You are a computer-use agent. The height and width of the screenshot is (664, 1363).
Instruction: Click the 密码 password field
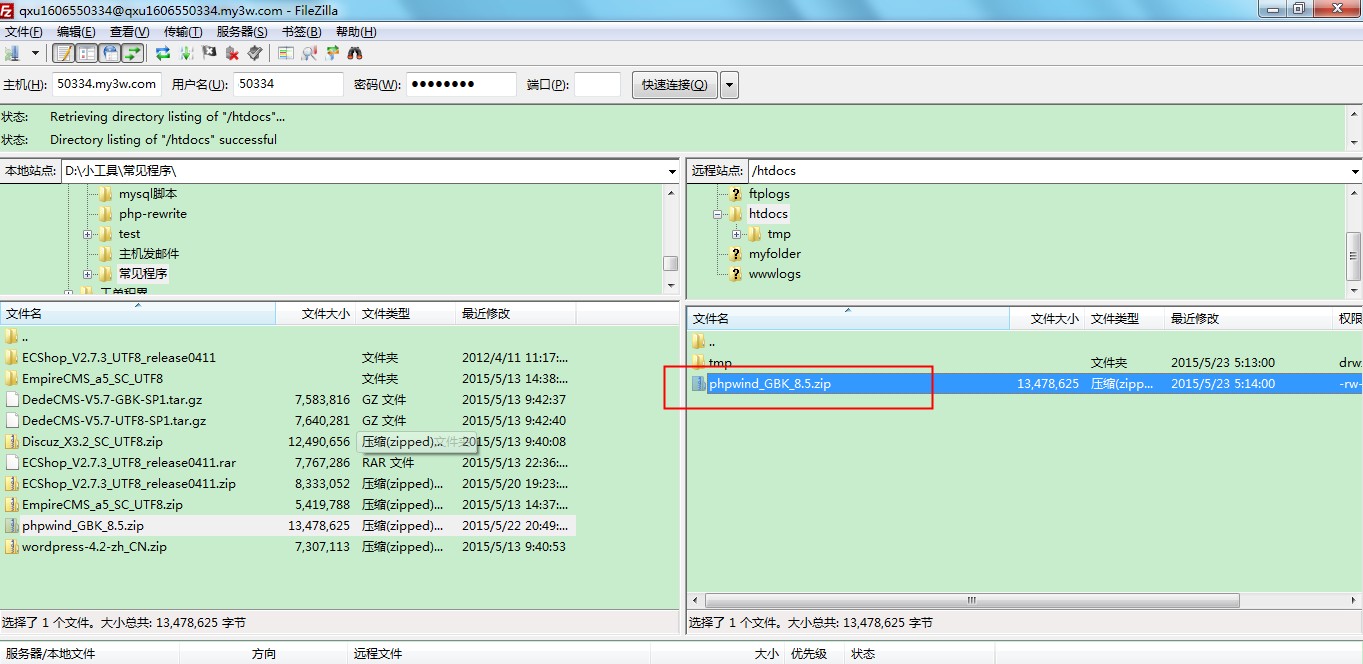click(x=461, y=84)
